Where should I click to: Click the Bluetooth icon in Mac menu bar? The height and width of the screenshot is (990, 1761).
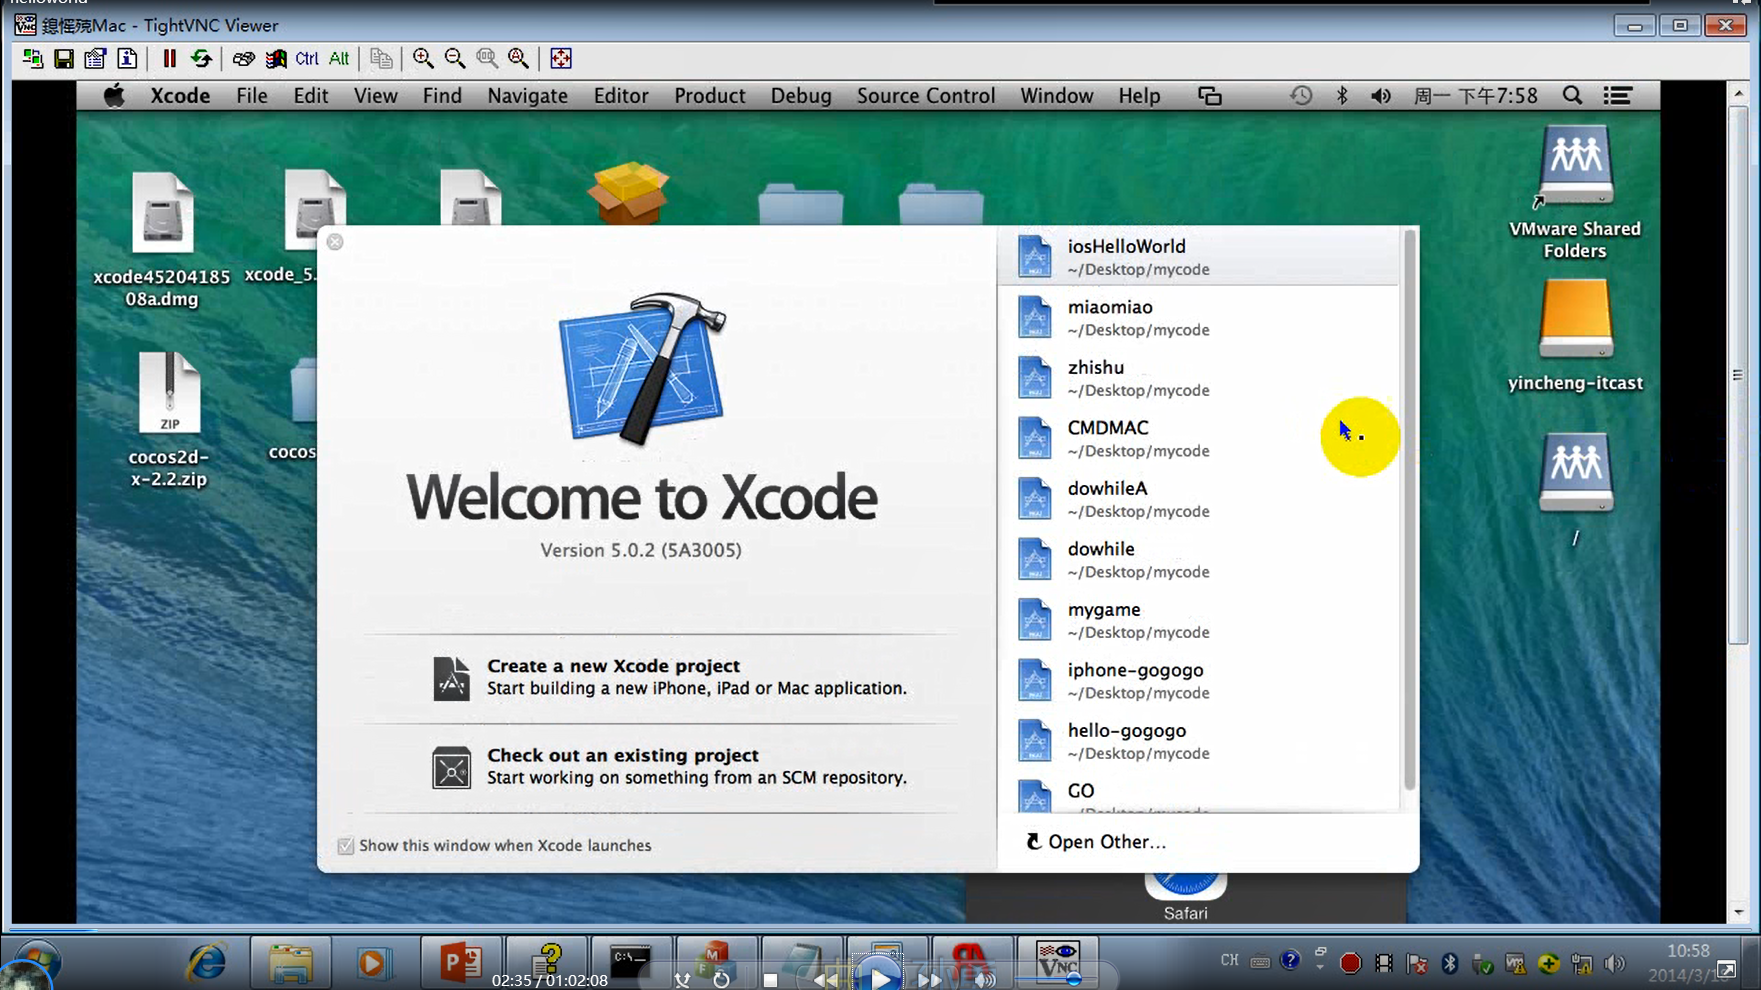click(1342, 96)
